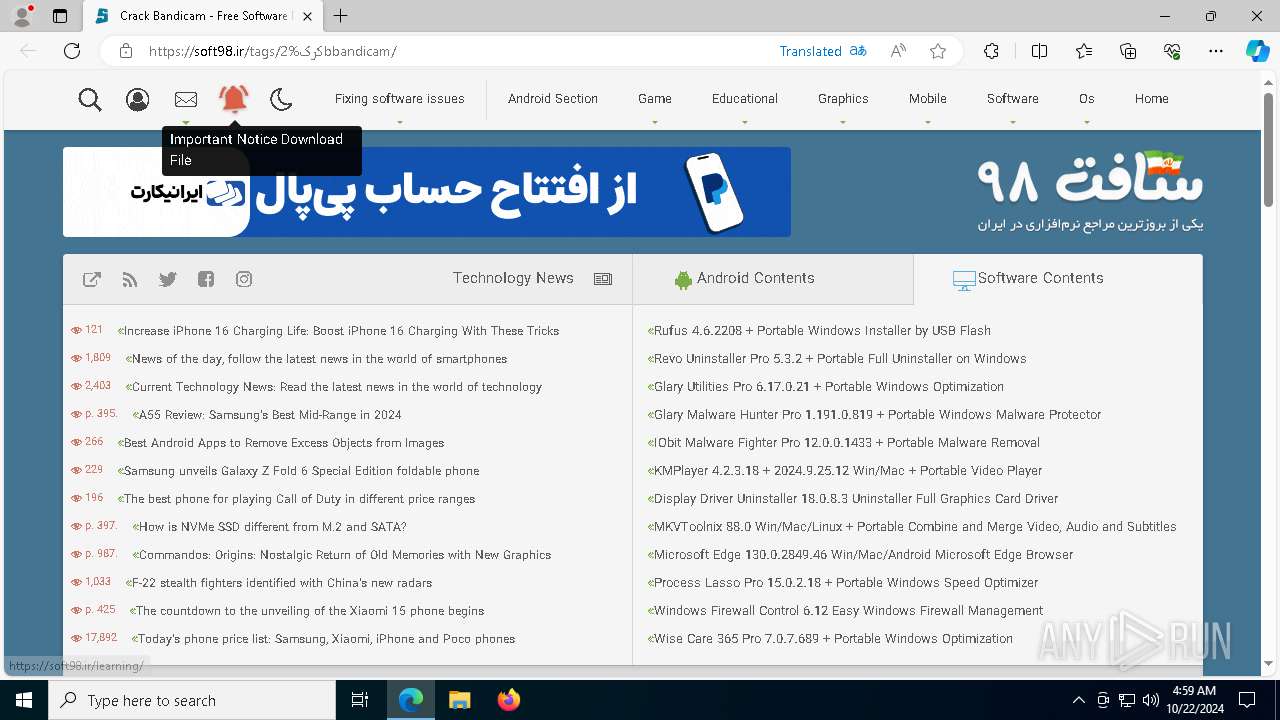Expand the Software menu

pos(1013,99)
